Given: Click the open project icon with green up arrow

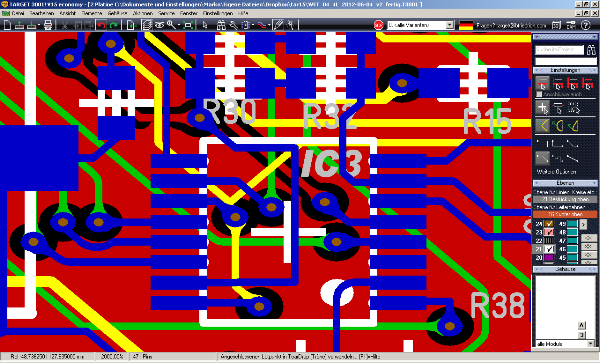Looking at the screenshot, I should point(19,25).
